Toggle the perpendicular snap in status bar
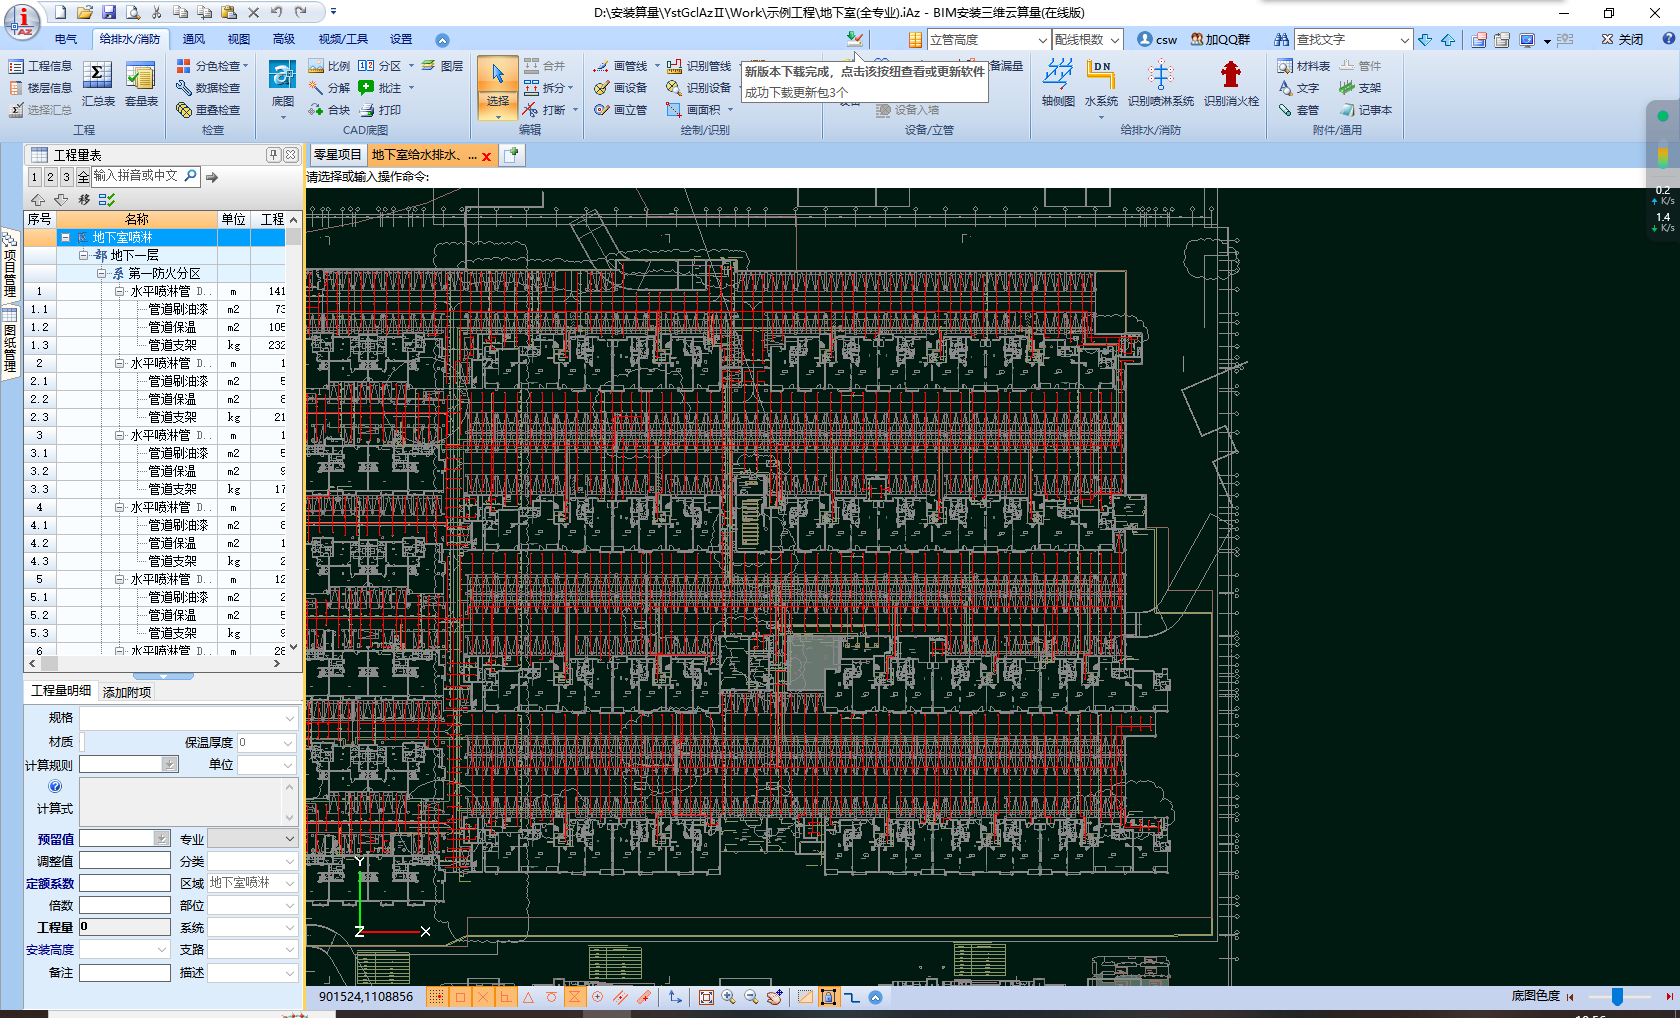The width and height of the screenshot is (1680, 1018). click(506, 997)
